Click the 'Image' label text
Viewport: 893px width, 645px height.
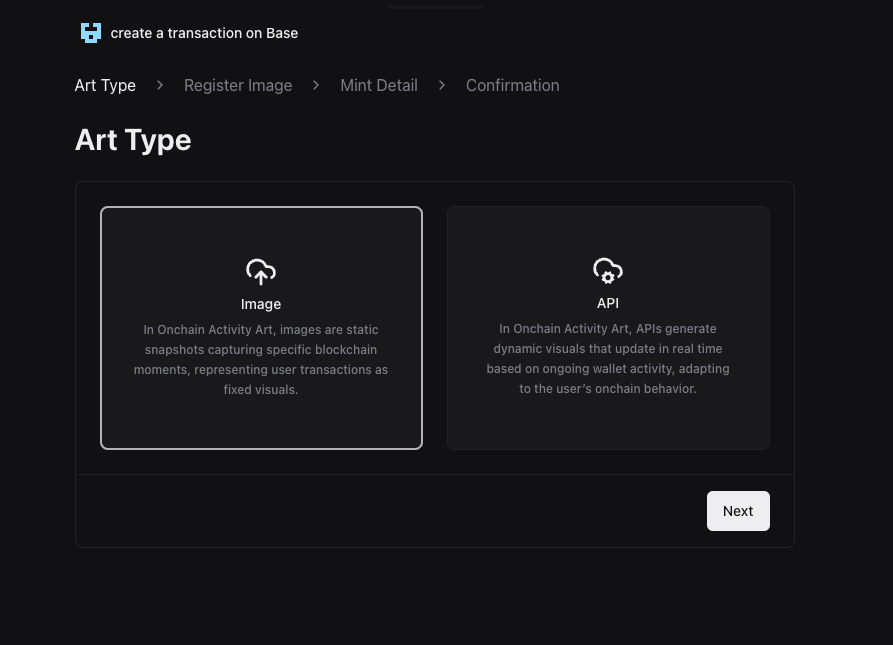click(261, 304)
